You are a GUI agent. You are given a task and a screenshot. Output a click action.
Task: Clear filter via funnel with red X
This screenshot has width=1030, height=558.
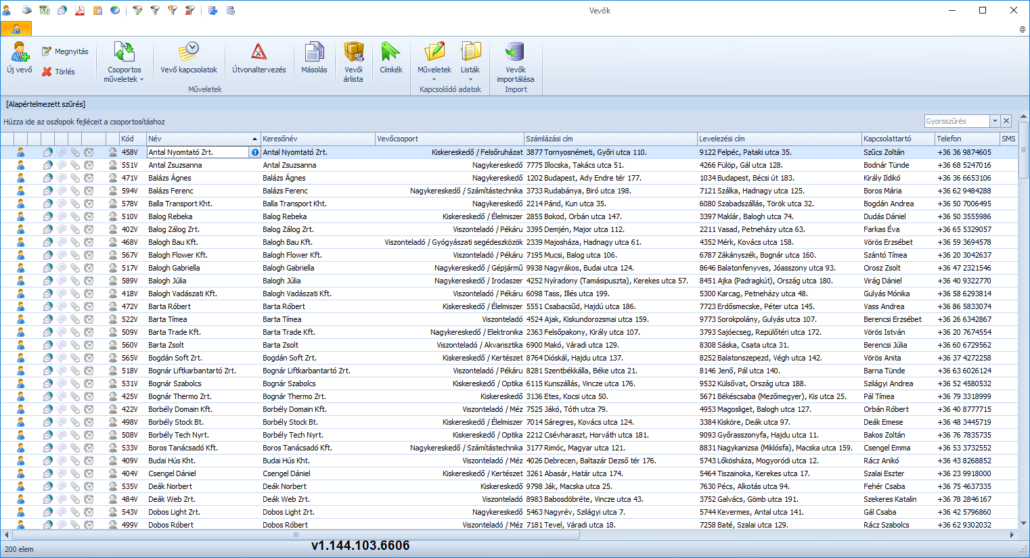190,11
